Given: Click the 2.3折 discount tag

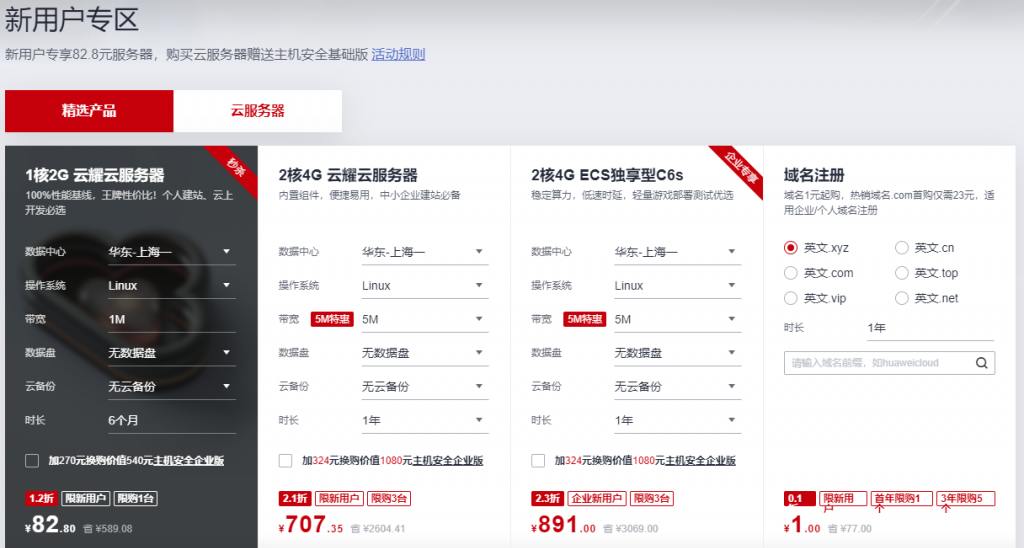Looking at the screenshot, I should (547, 498).
